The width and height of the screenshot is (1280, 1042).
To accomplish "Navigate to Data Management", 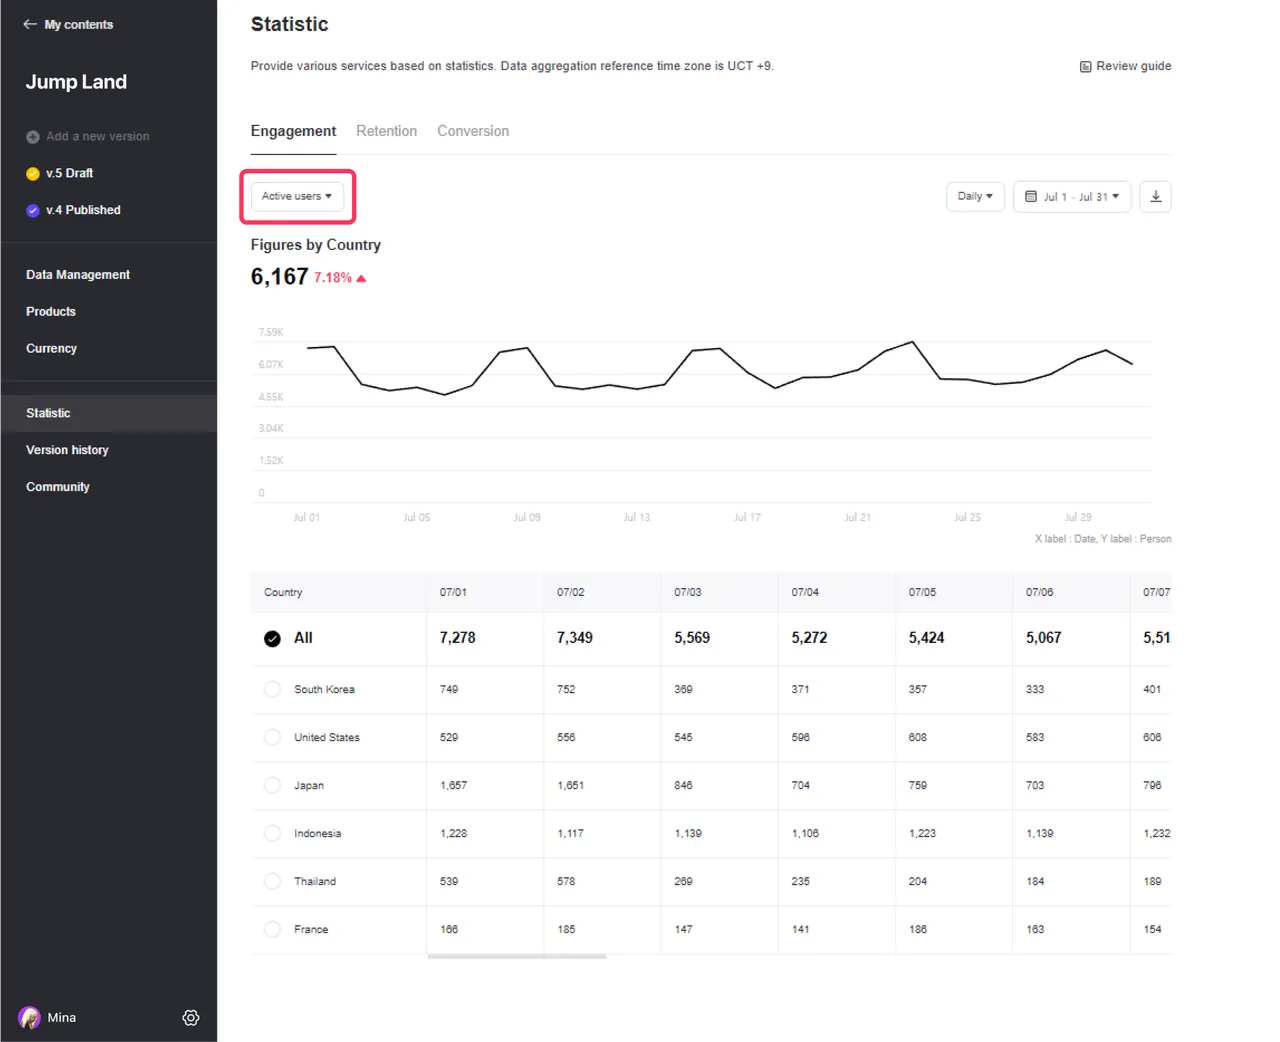I will coord(77,274).
